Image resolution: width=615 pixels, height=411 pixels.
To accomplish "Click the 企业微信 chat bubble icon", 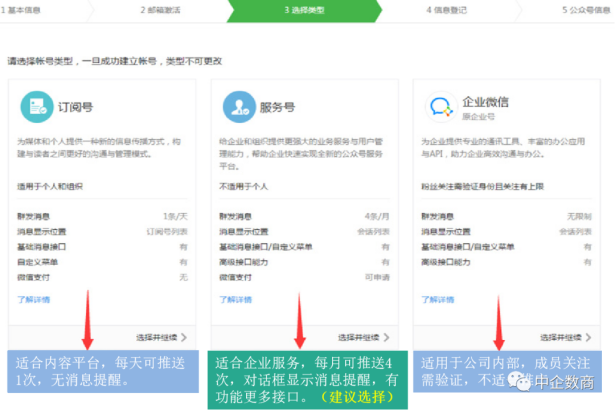I will pyautogui.click(x=441, y=105).
